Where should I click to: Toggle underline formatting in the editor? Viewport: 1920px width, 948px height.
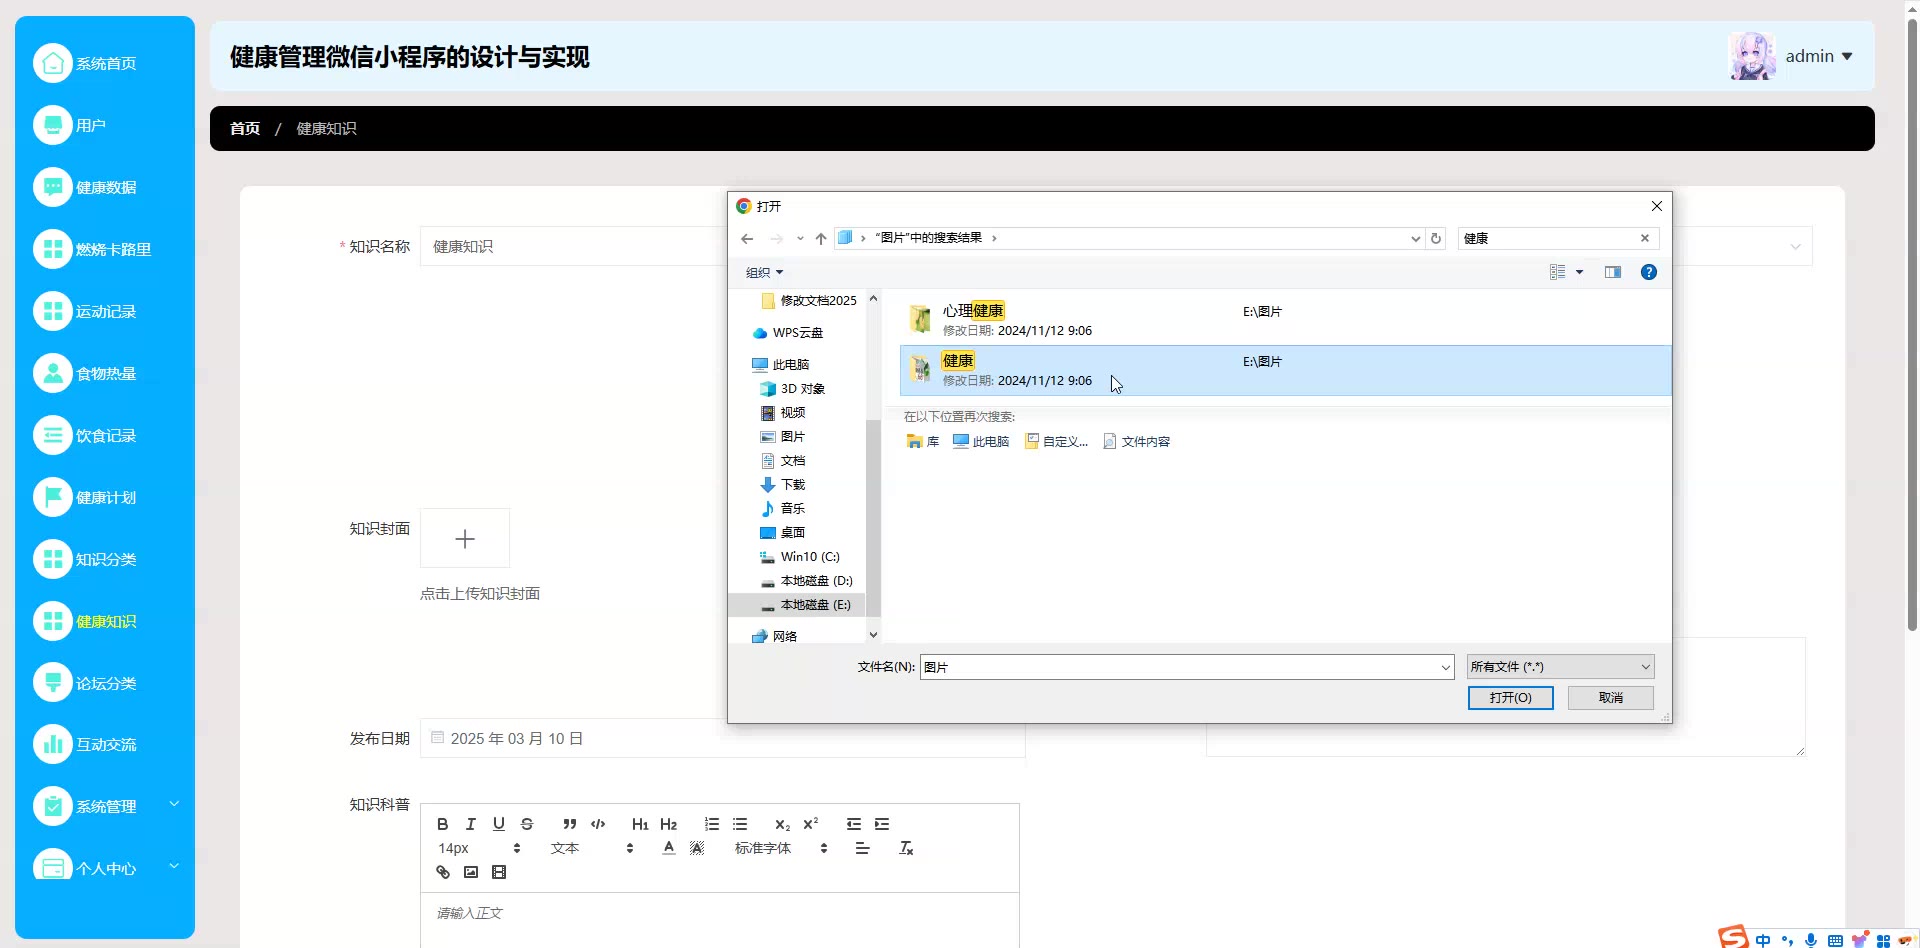pyautogui.click(x=498, y=824)
